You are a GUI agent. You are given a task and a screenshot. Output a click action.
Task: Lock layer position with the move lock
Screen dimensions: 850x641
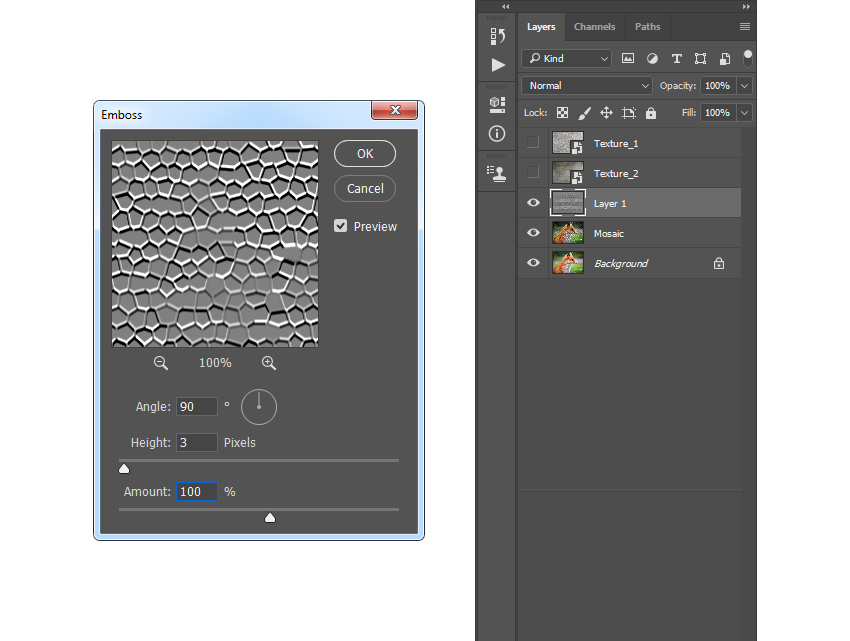coord(606,112)
